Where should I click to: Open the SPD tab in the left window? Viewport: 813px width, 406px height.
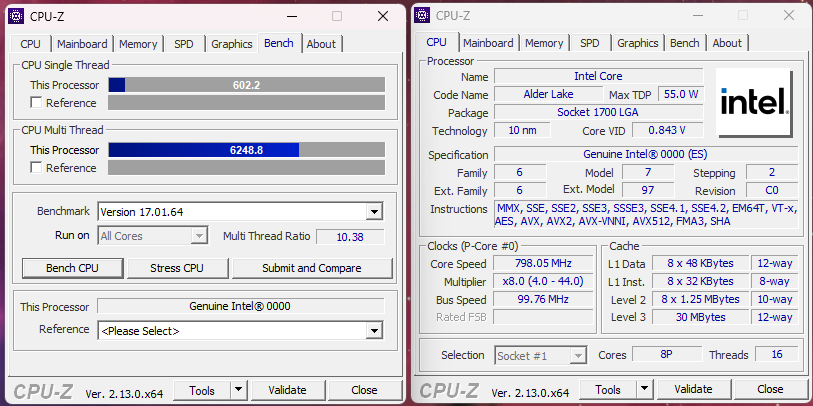pyautogui.click(x=184, y=44)
